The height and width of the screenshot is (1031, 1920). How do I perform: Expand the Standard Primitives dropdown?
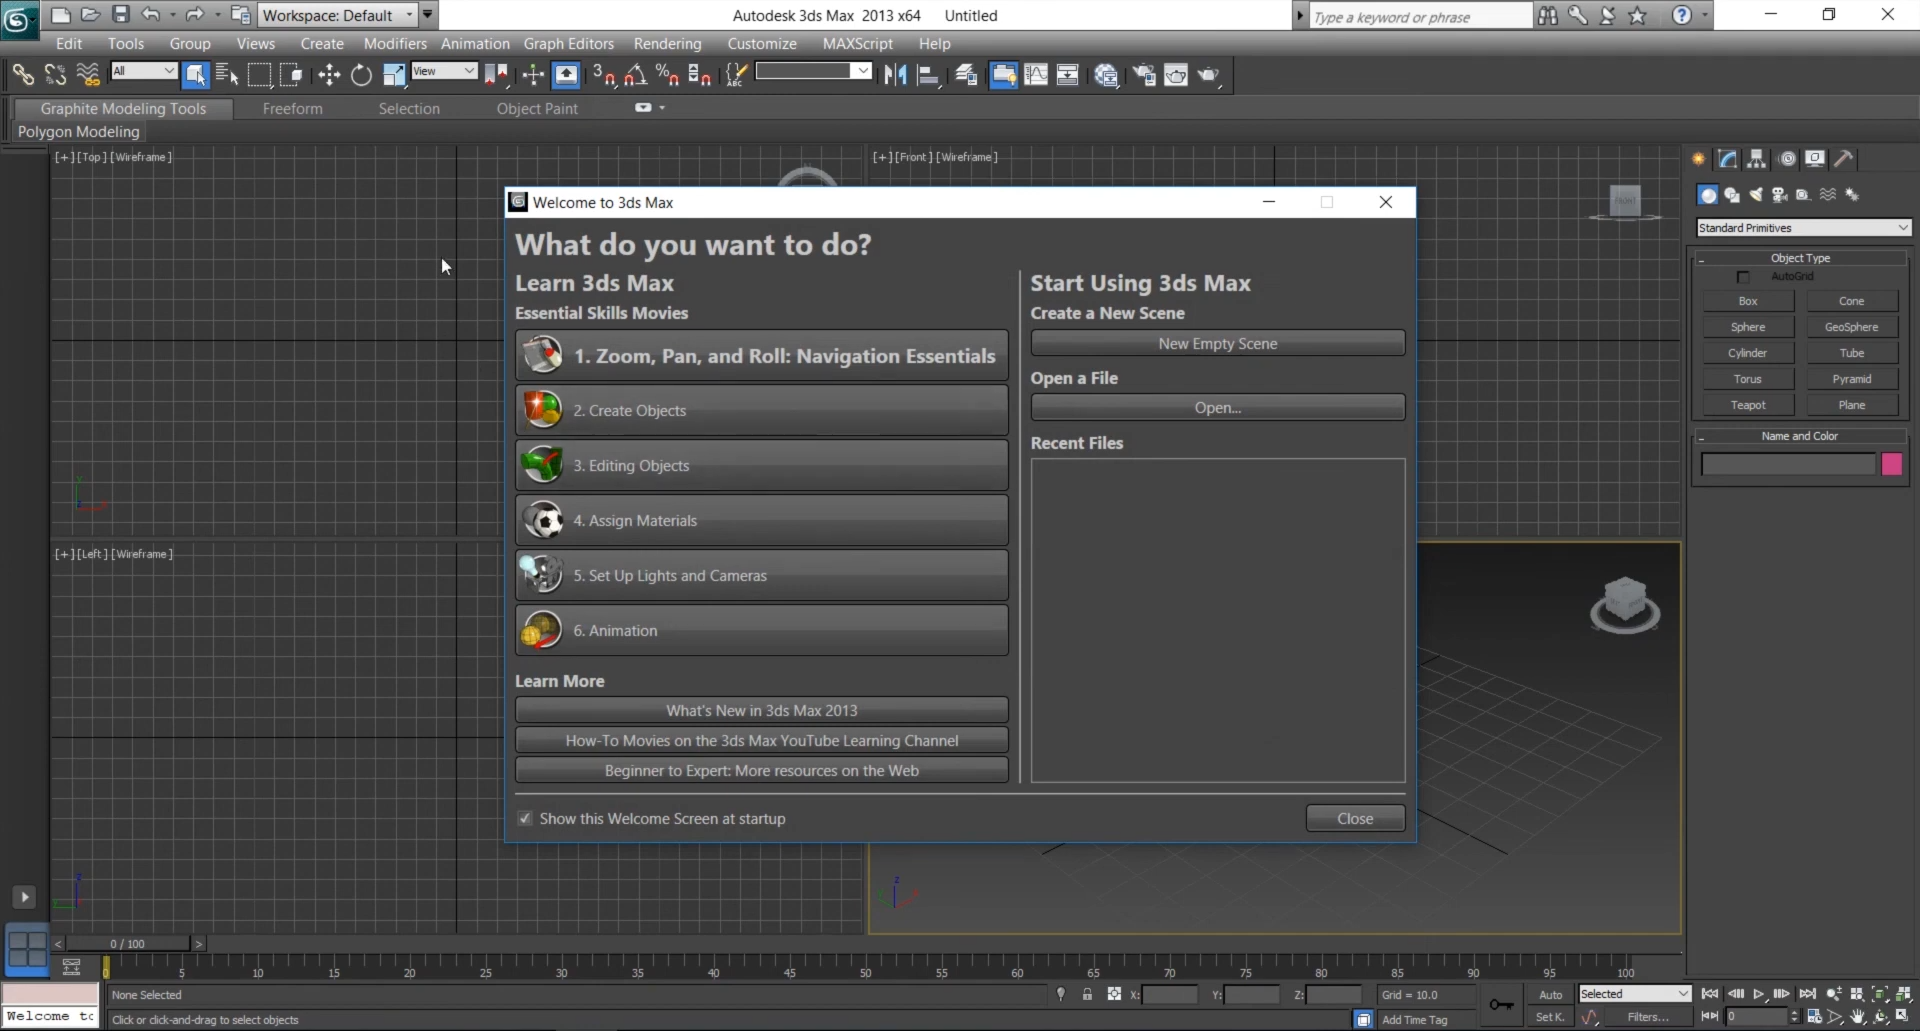1803,228
